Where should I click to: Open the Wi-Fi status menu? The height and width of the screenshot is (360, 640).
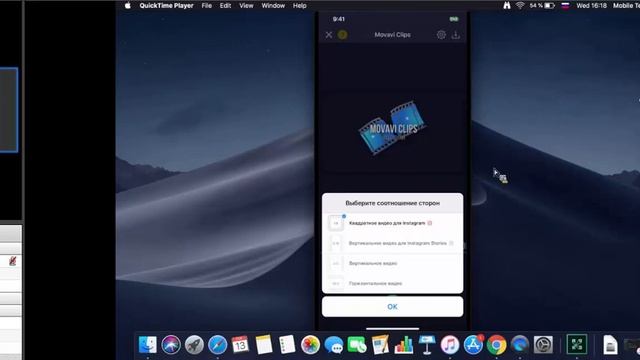(x=520, y=6)
